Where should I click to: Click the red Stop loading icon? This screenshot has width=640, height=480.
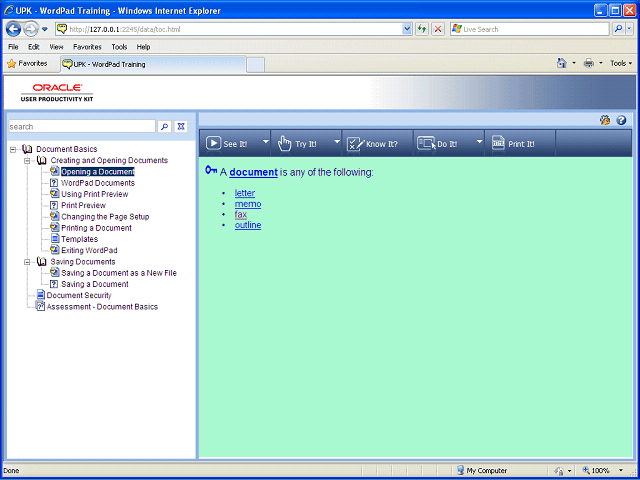(x=438, y=29)
